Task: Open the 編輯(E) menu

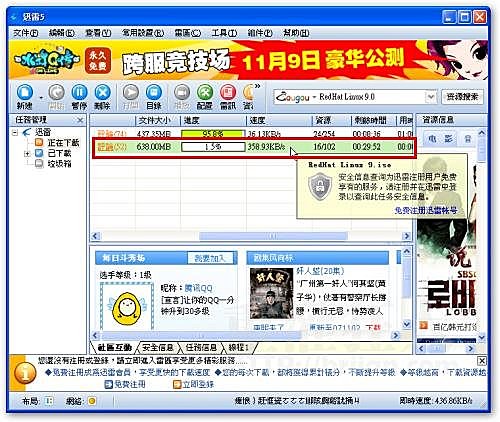Action: click(x=62, y=33)
